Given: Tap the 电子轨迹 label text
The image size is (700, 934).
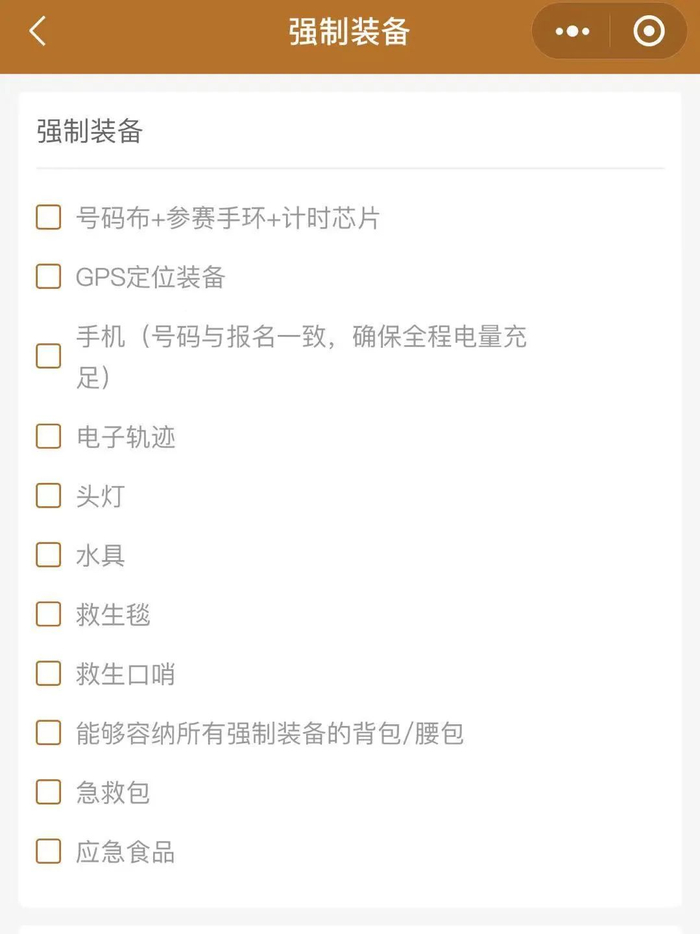Looking at the screenshot, I should point(126,436).
